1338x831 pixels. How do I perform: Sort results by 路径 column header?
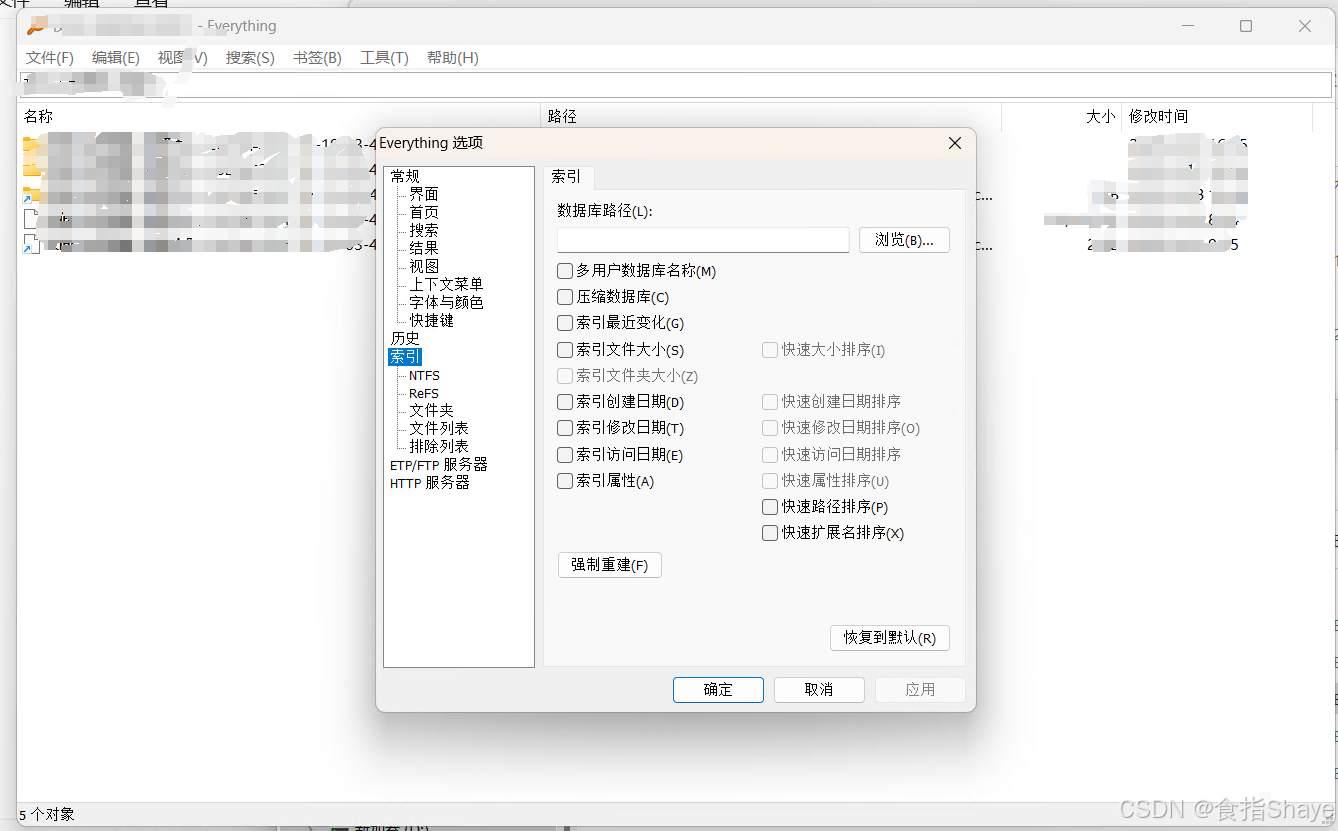click(x=771, y=117)
